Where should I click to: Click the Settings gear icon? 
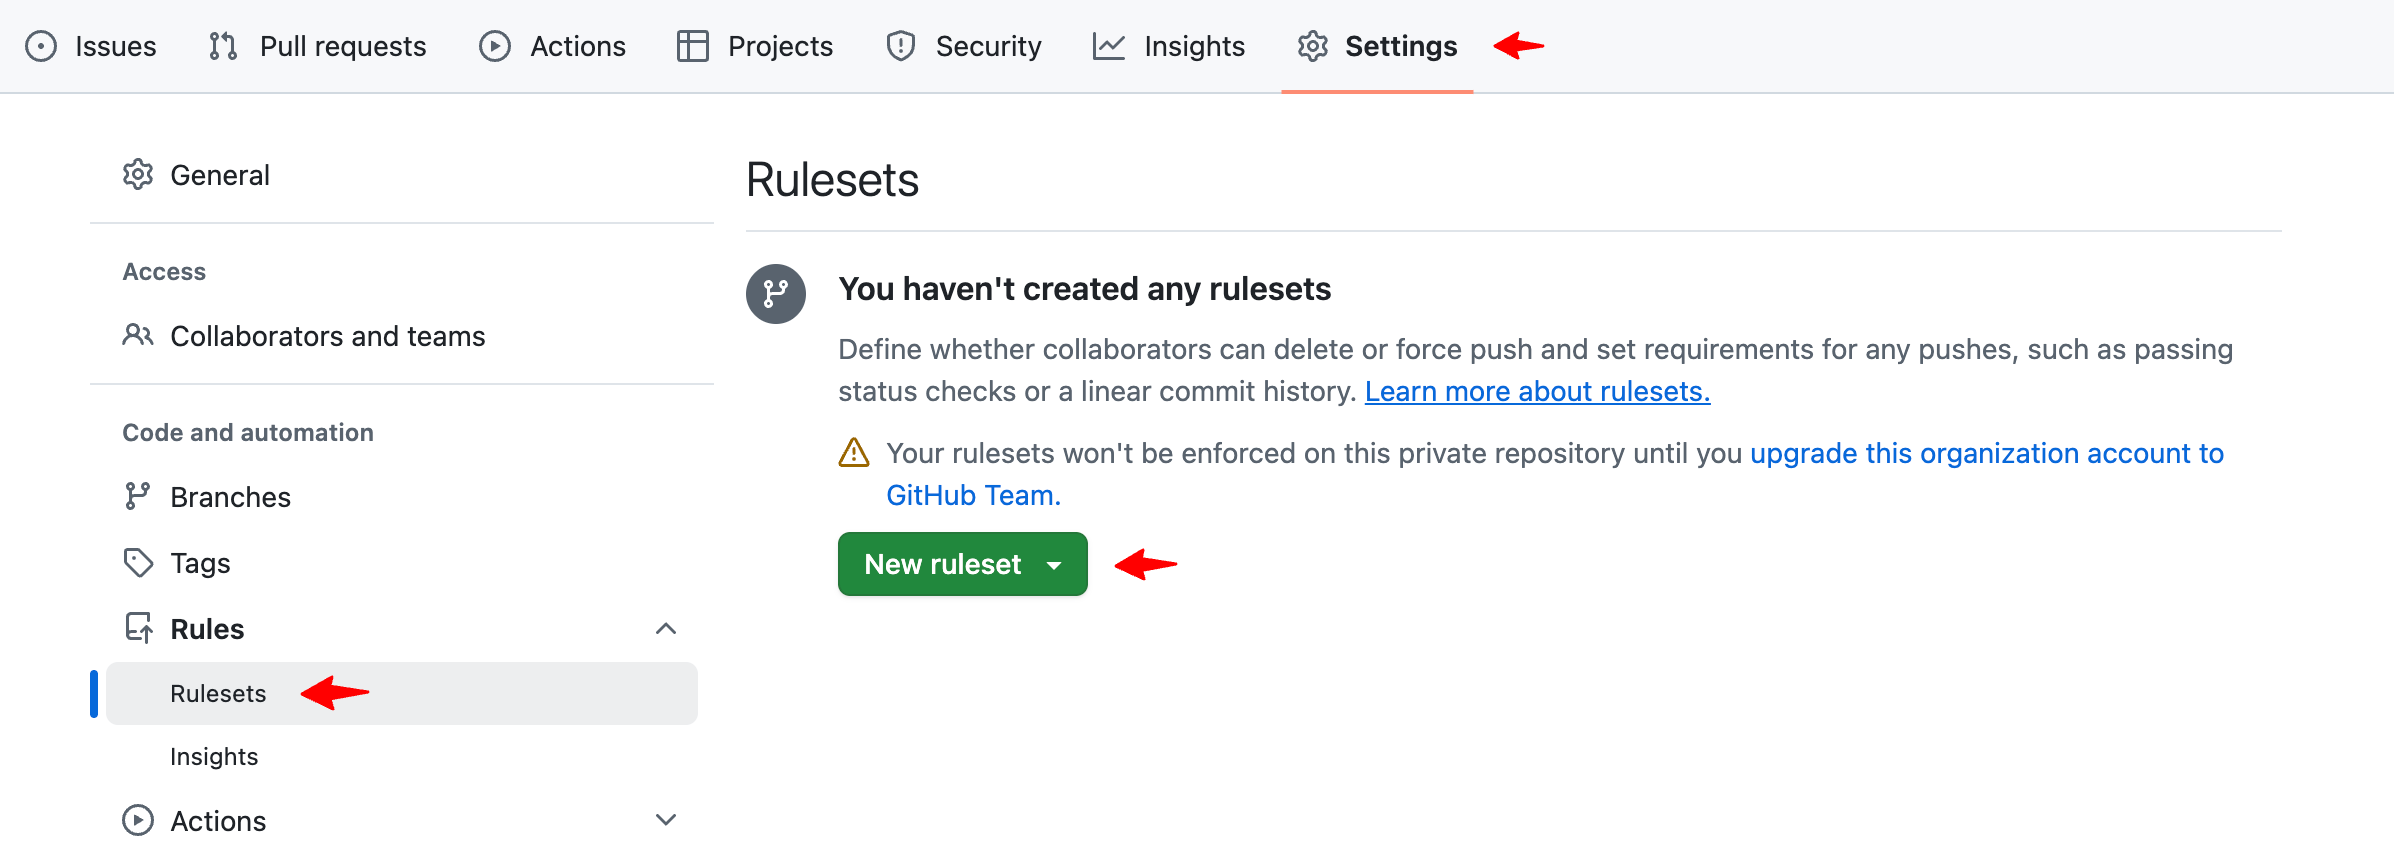(x=1311, y=45)
